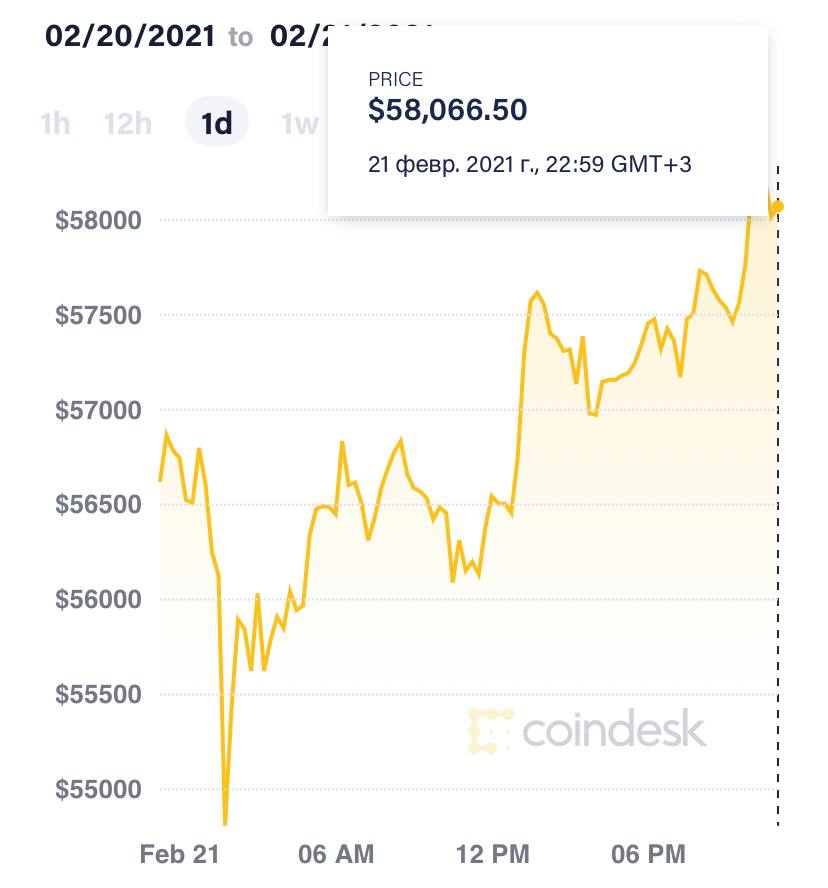
Task: Click the 06 AM x-axis label
Action: coord(337,854)
